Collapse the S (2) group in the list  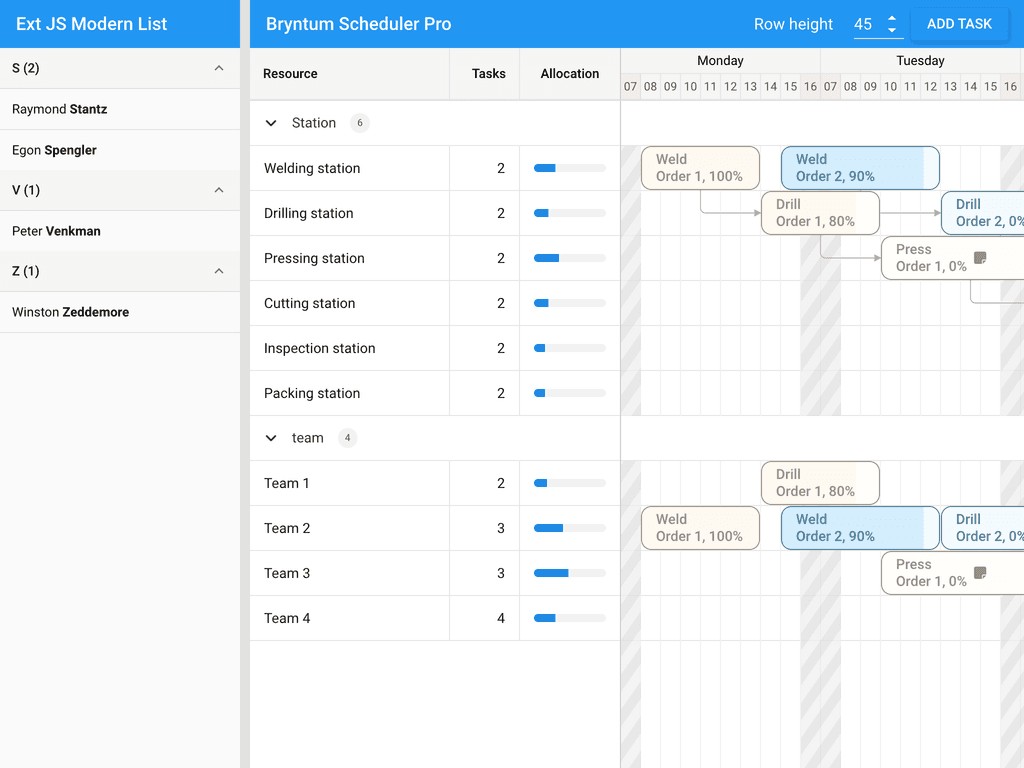tap(219, 68)
